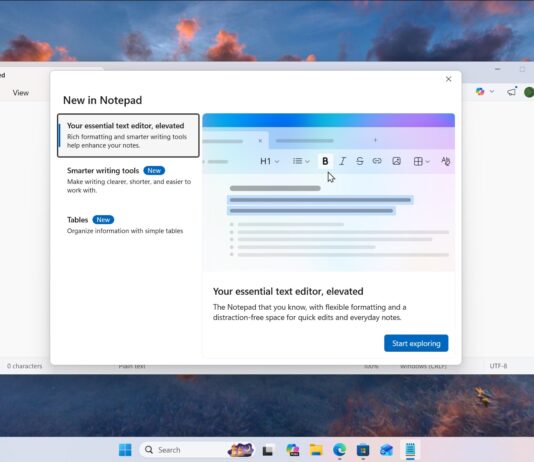Viewport: 534px width, 462px height.
Task: Click the UTF-8 encoding status entry
Action: coord(498,366)
